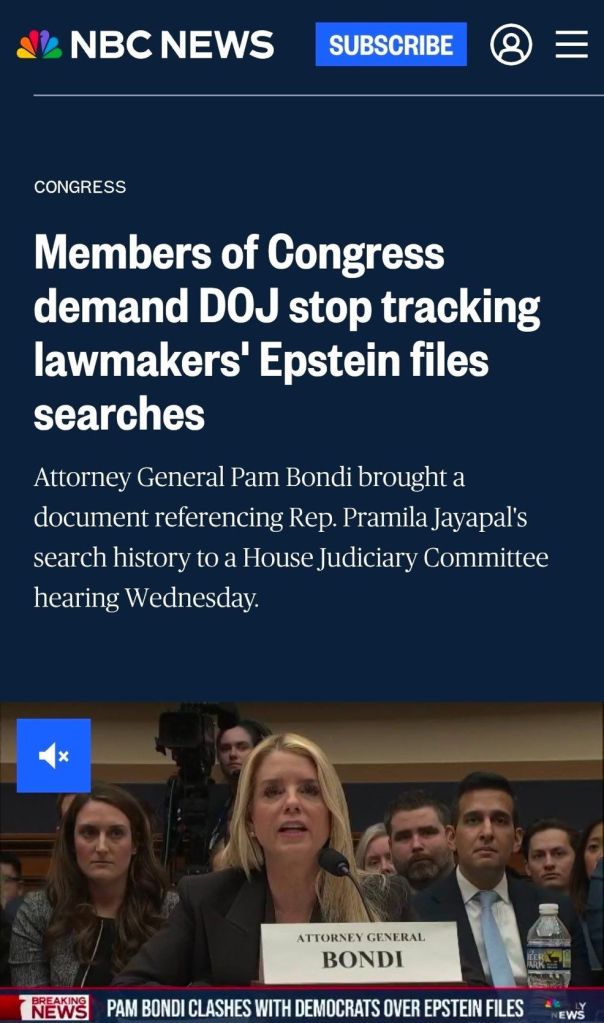Unmute the video using the speaker icon
Screen dimensions: 604x1023
(x=53, y=756)
